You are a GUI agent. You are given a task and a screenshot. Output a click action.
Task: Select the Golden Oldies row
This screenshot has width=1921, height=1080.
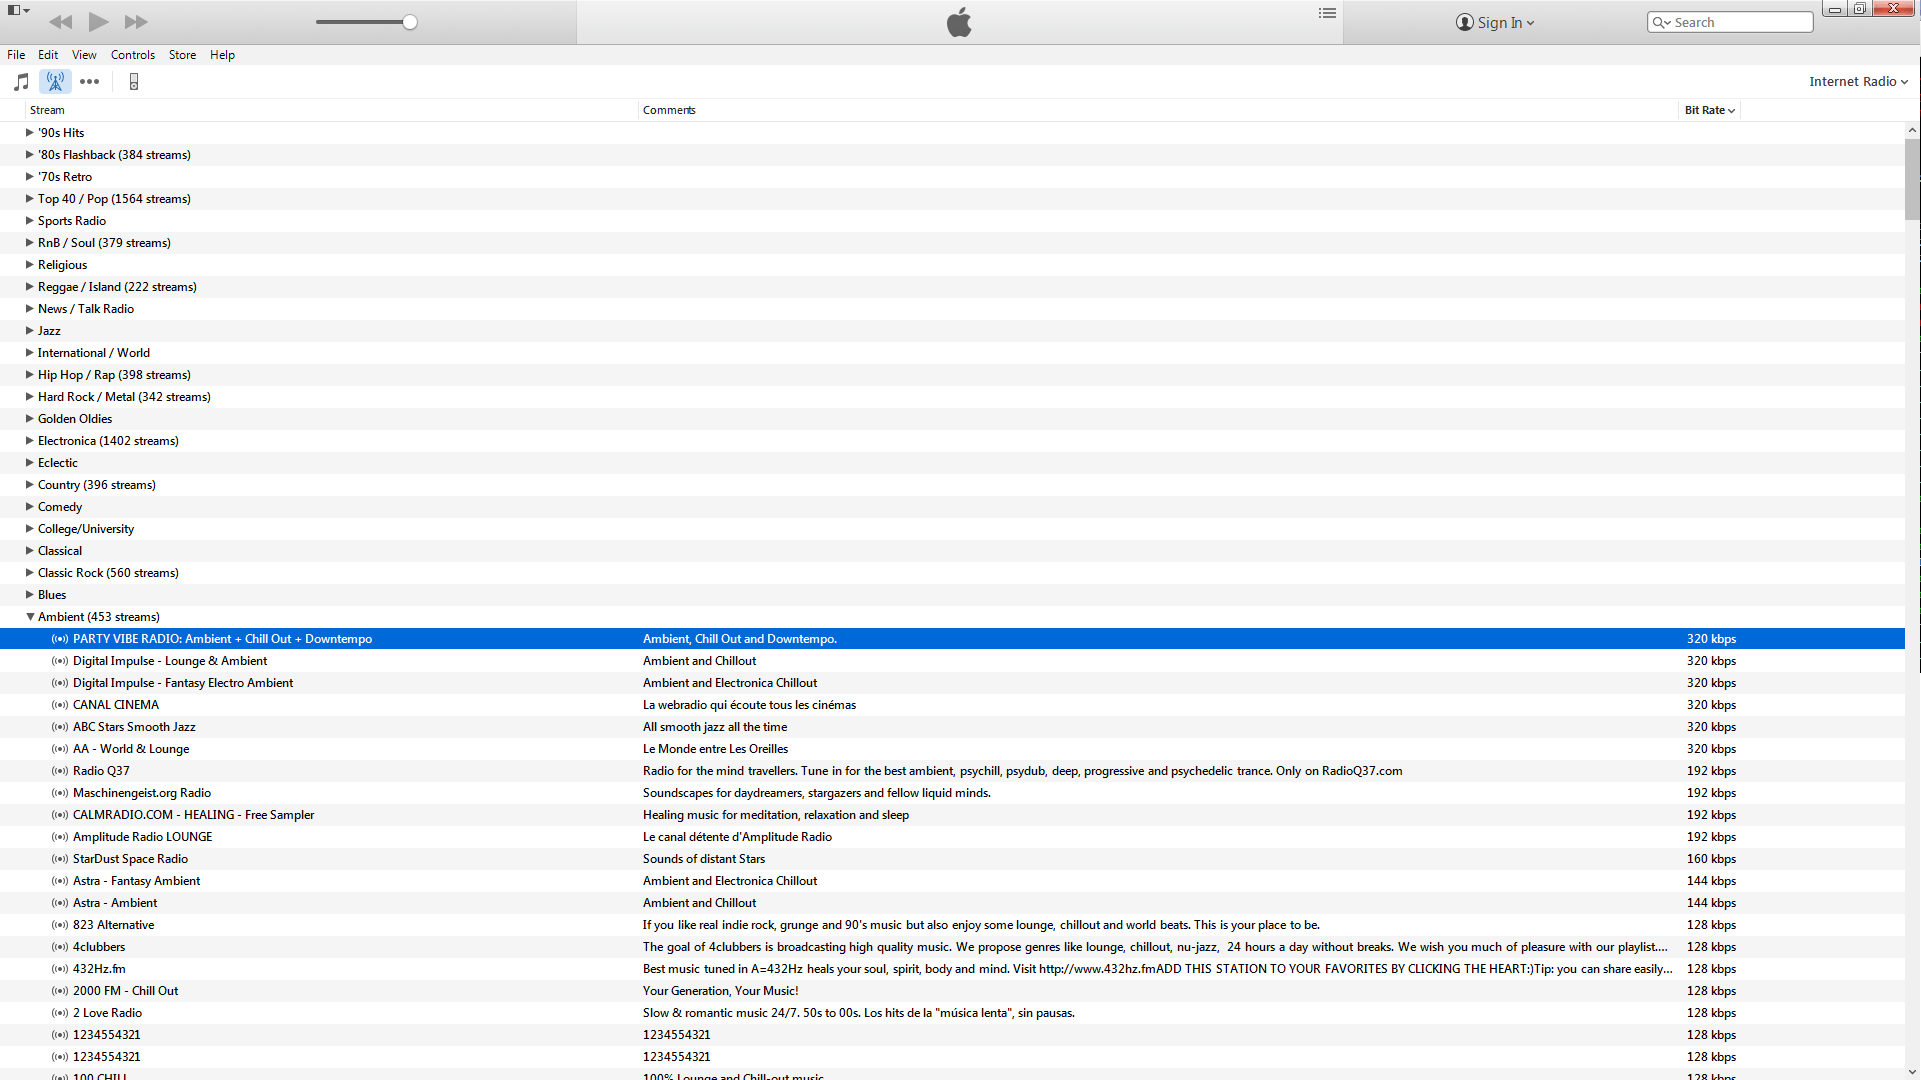(x=952, y=419)
